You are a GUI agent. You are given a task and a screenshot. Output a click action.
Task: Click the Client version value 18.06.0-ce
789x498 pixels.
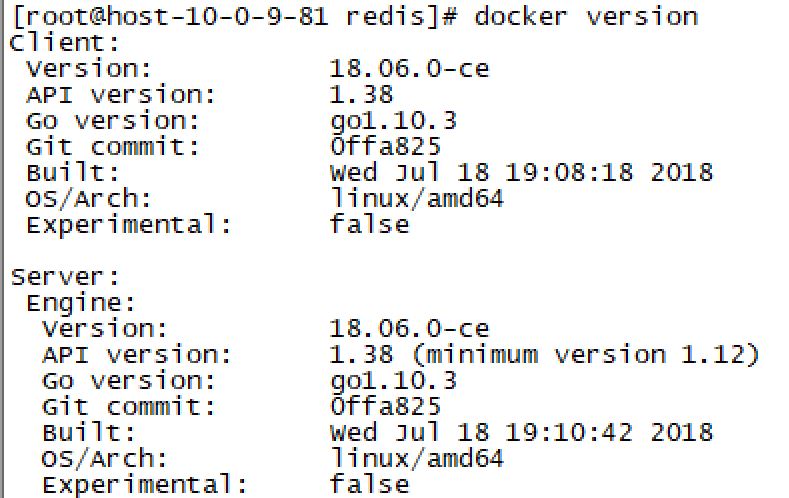click(409, 69)
